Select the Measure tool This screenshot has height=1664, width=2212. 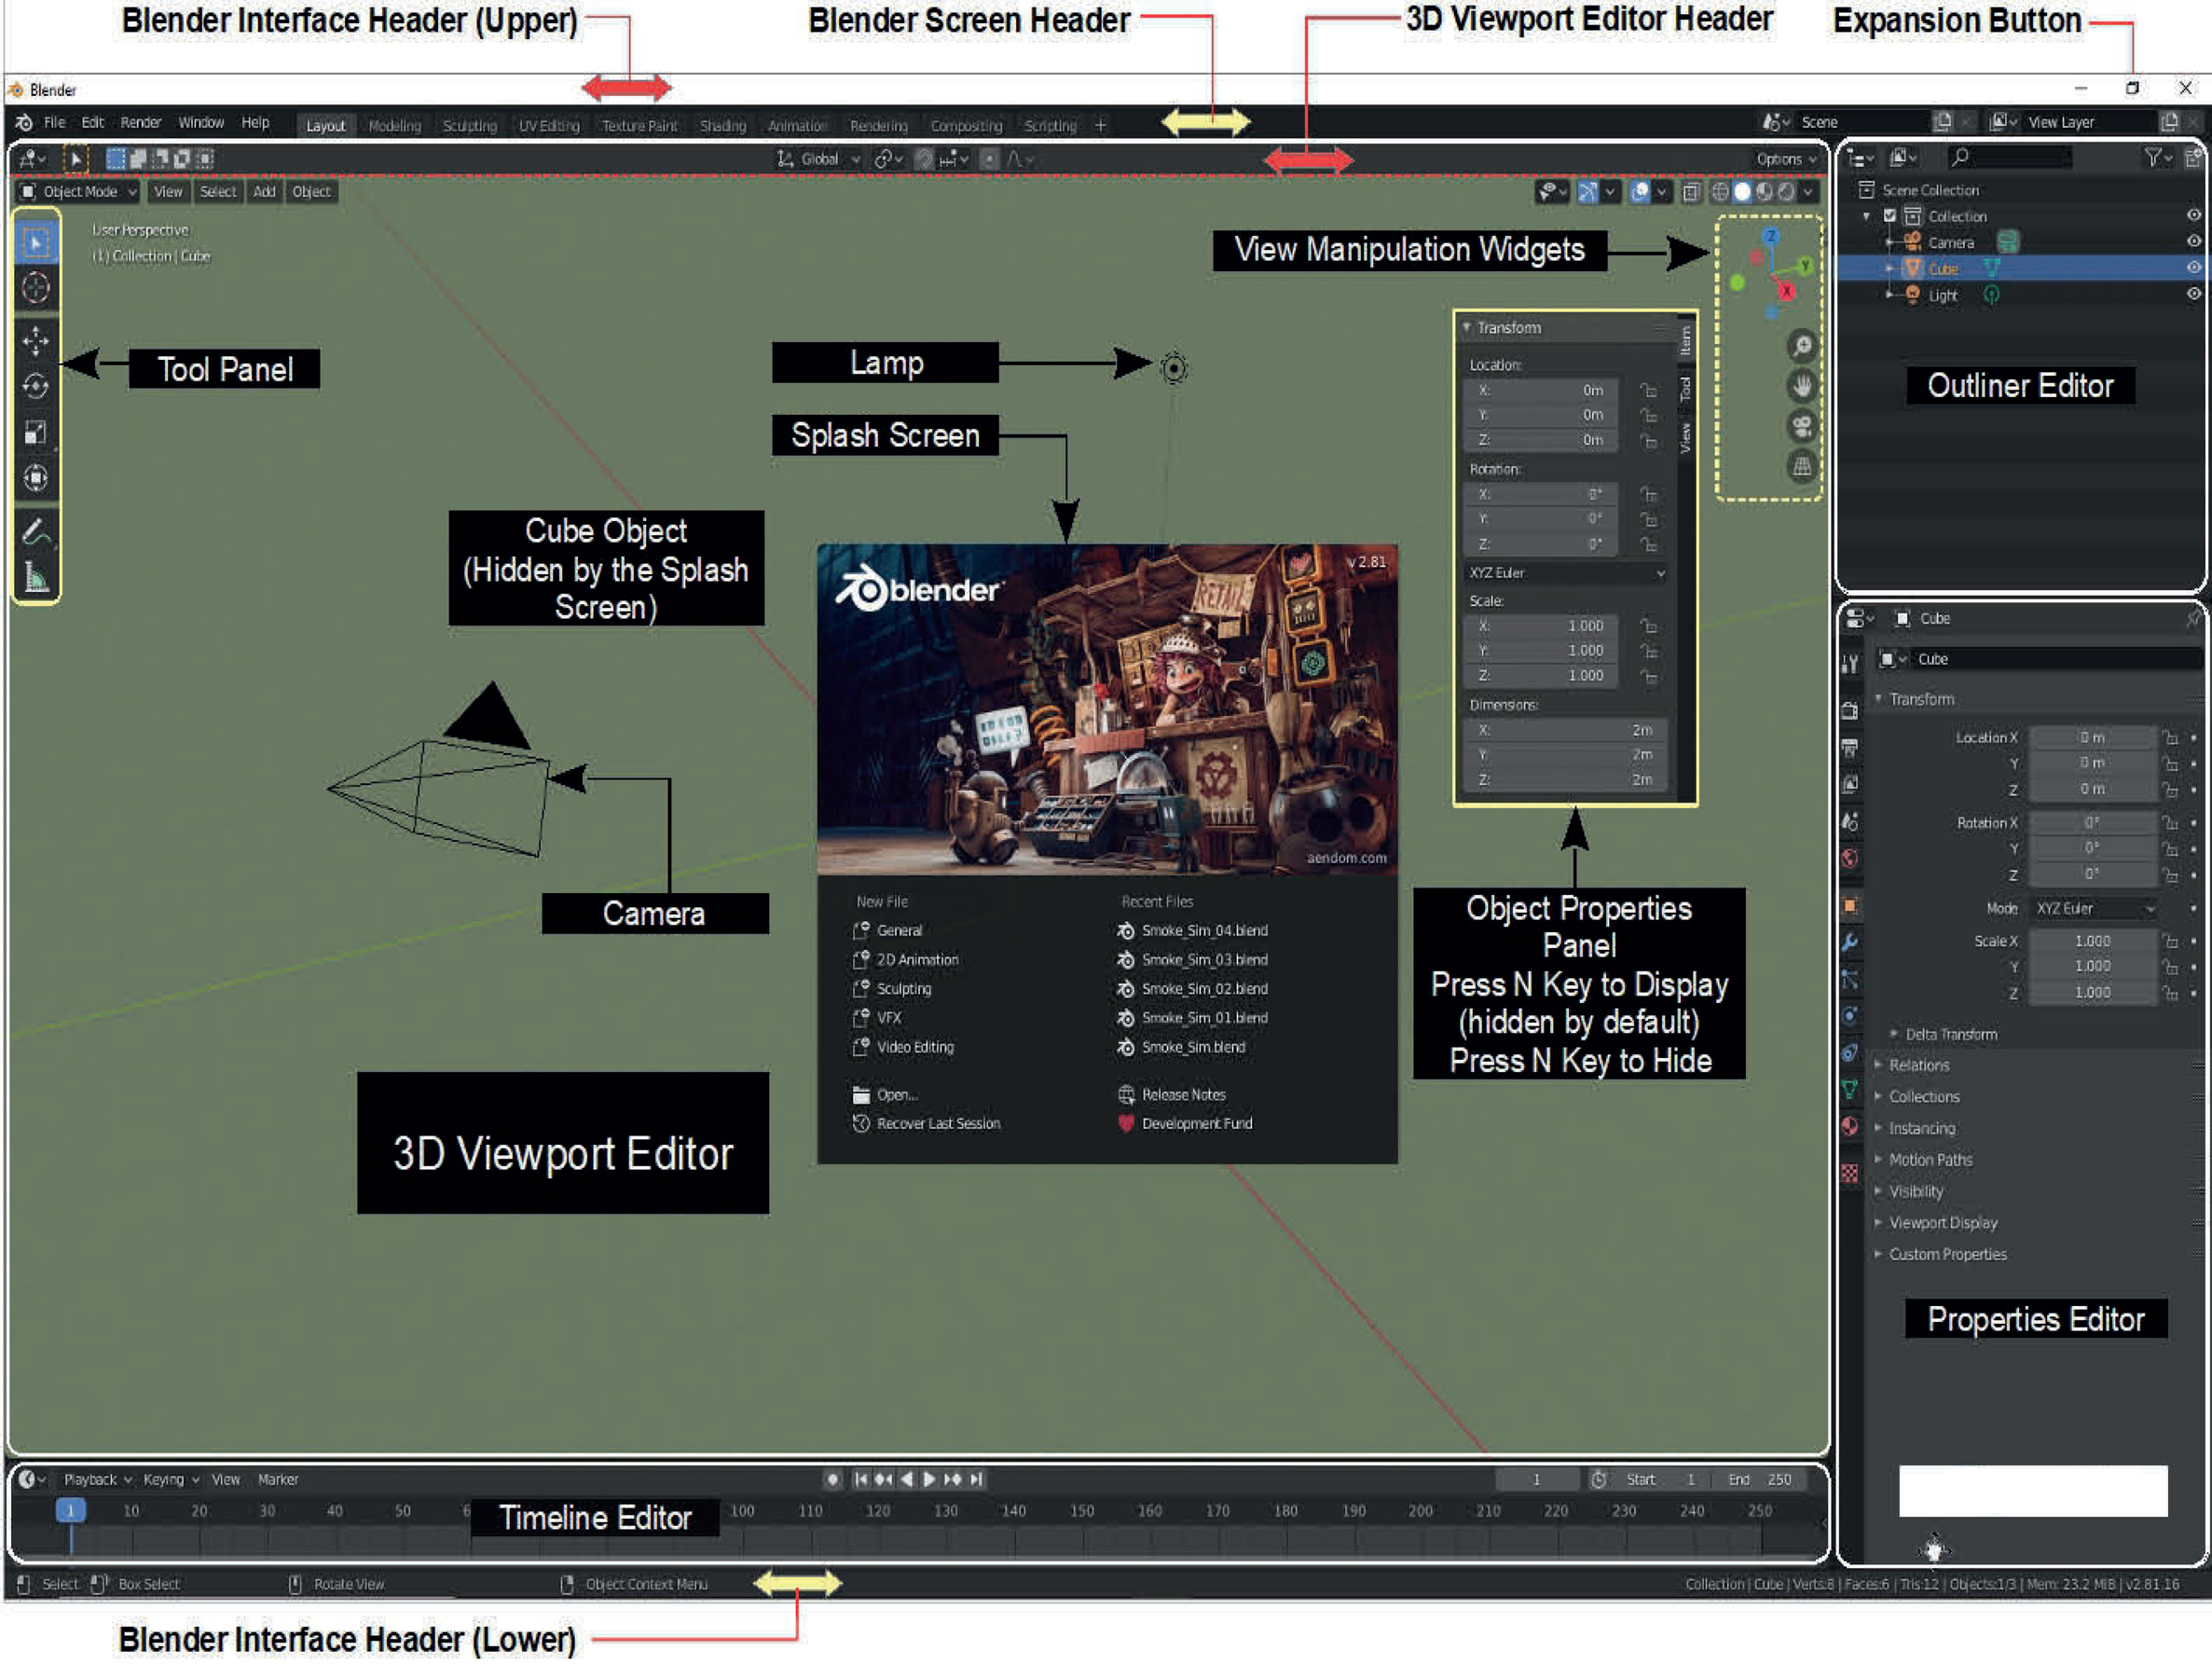pyautogui.click(x=36, y=577)
